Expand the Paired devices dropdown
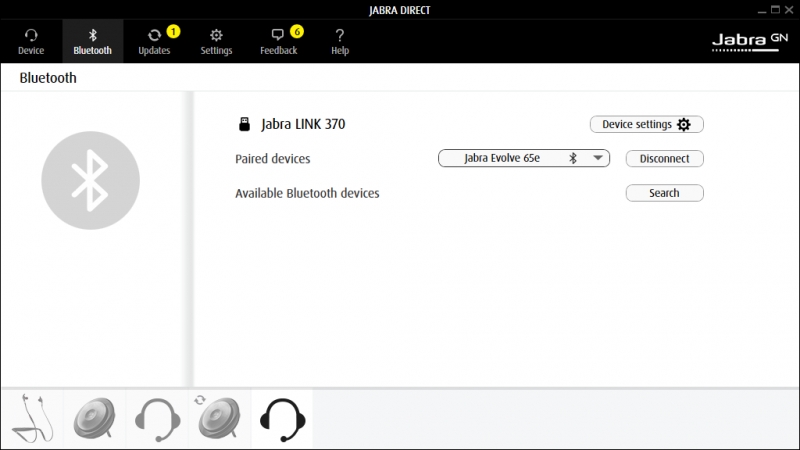 point(524,158)
